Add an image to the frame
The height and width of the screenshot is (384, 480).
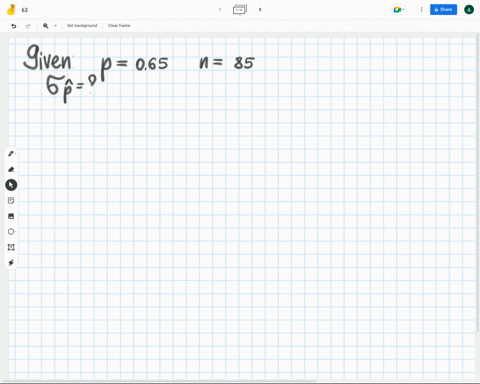pyautogui.click(x=11, y=216)
